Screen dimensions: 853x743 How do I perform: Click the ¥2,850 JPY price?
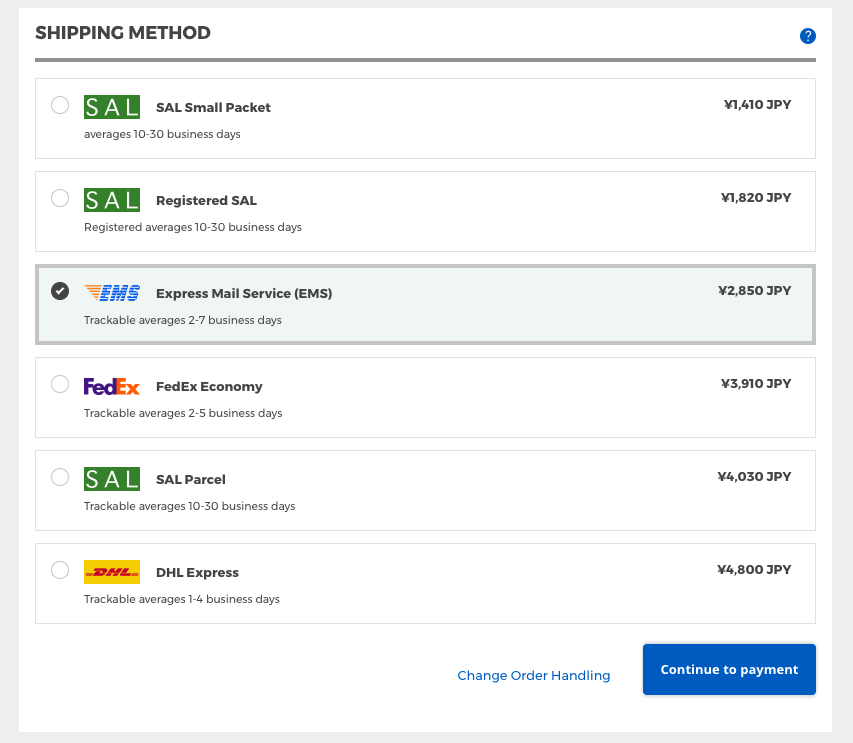(755, 290)
